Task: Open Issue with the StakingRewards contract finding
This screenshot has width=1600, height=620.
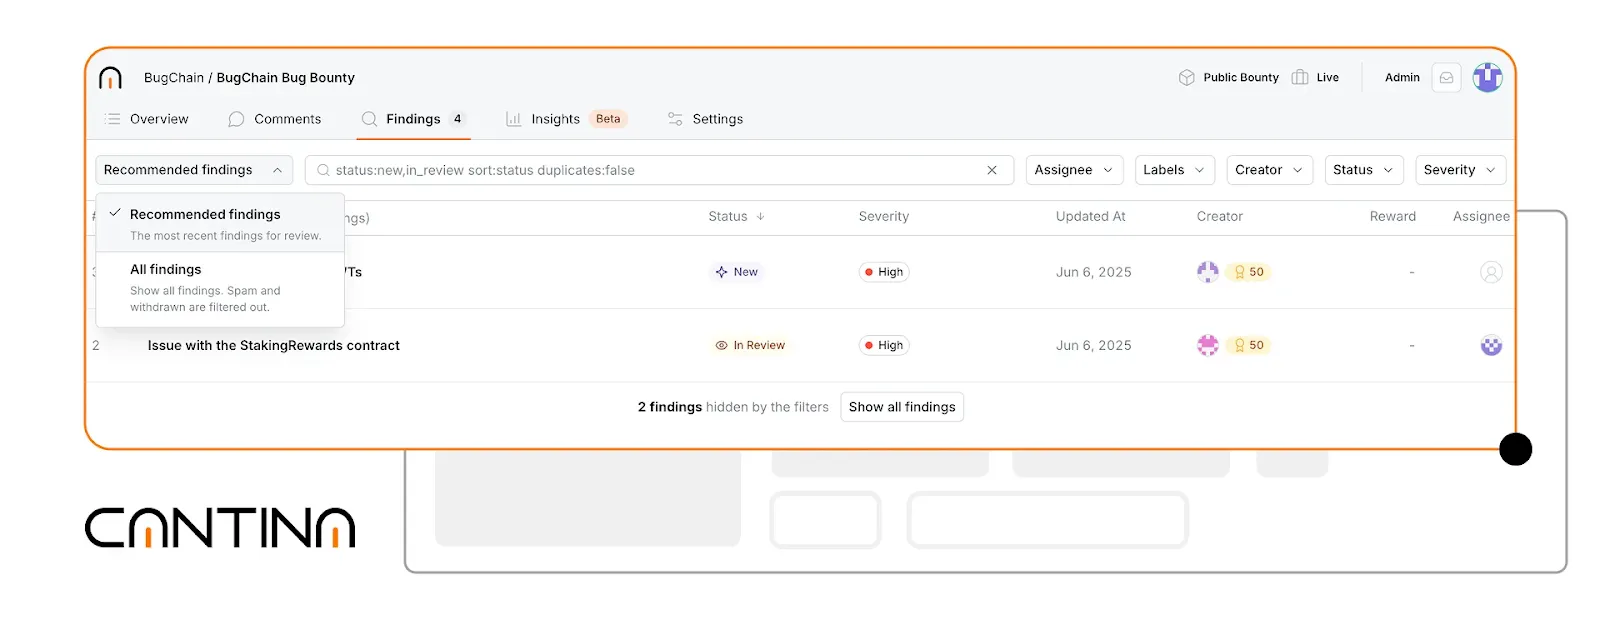Action: coord(274,346)
